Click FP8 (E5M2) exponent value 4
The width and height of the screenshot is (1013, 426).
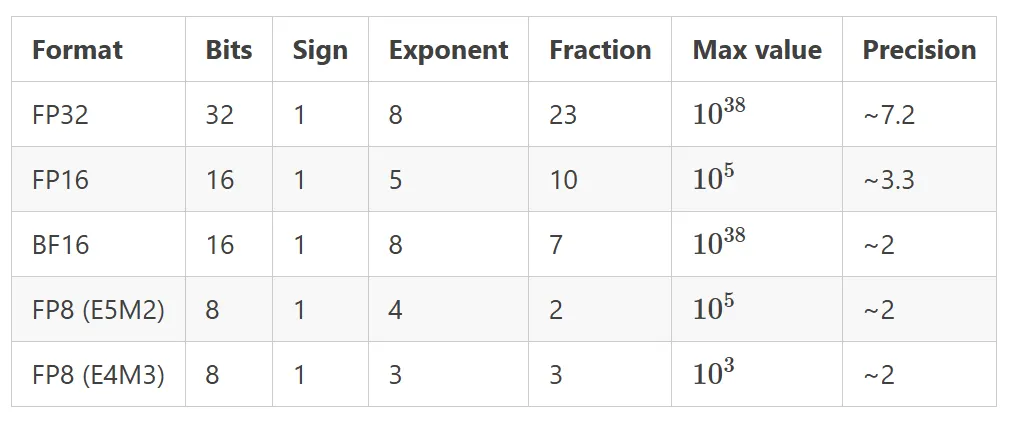[x=395, y=310]
